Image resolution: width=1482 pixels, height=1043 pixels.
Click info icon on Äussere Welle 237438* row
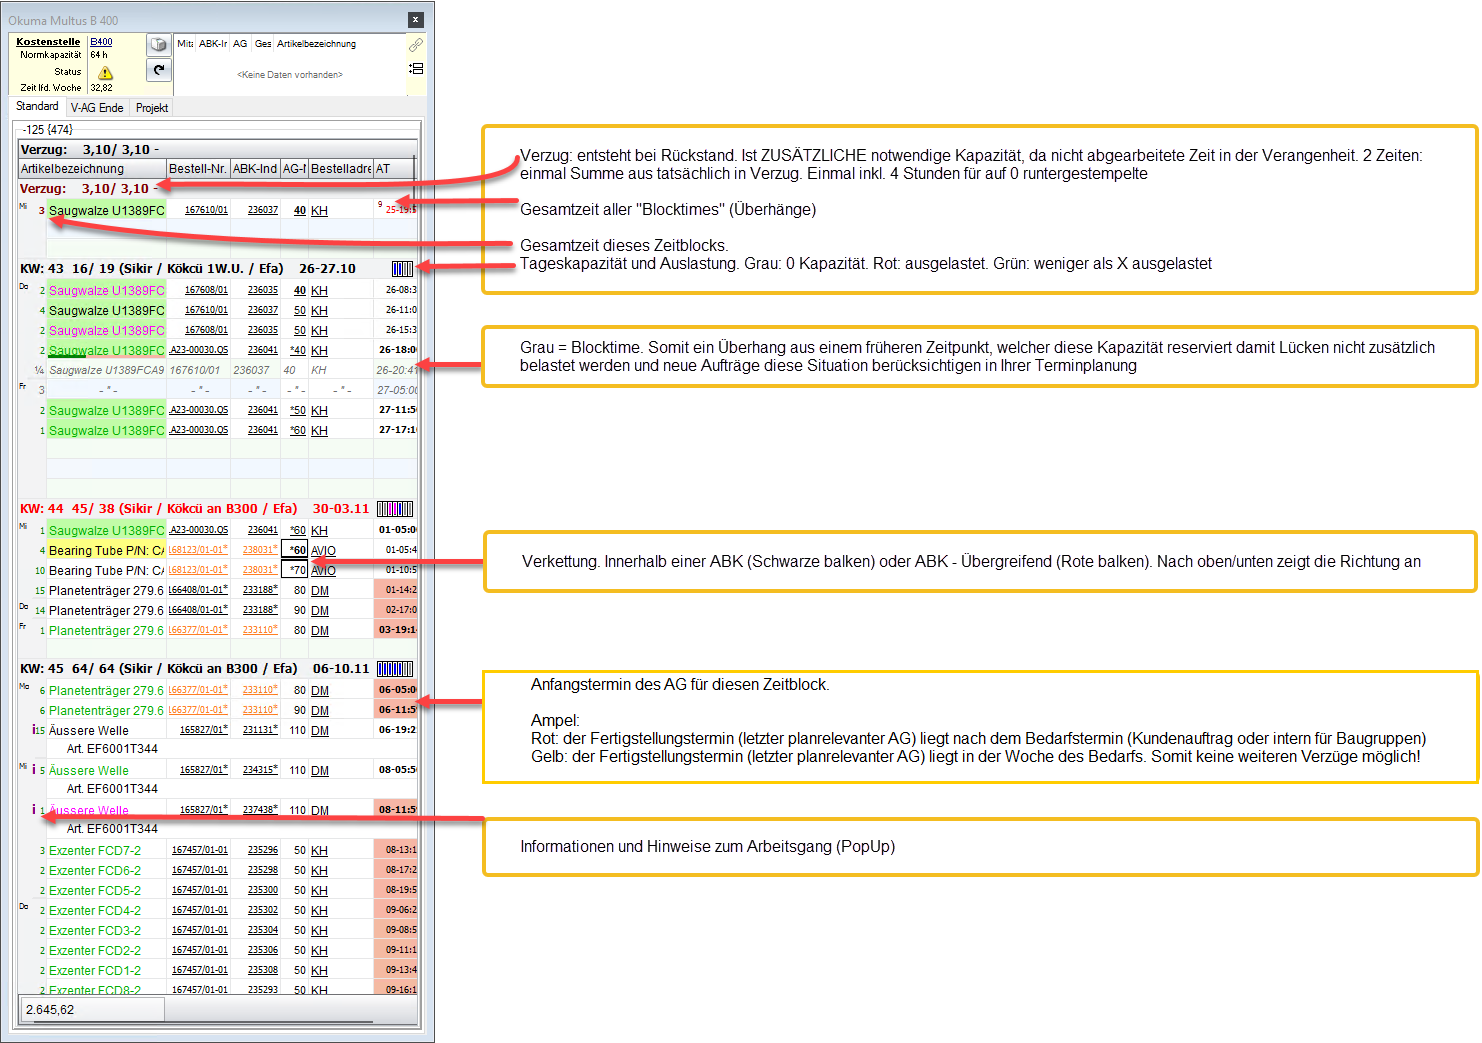34,810
